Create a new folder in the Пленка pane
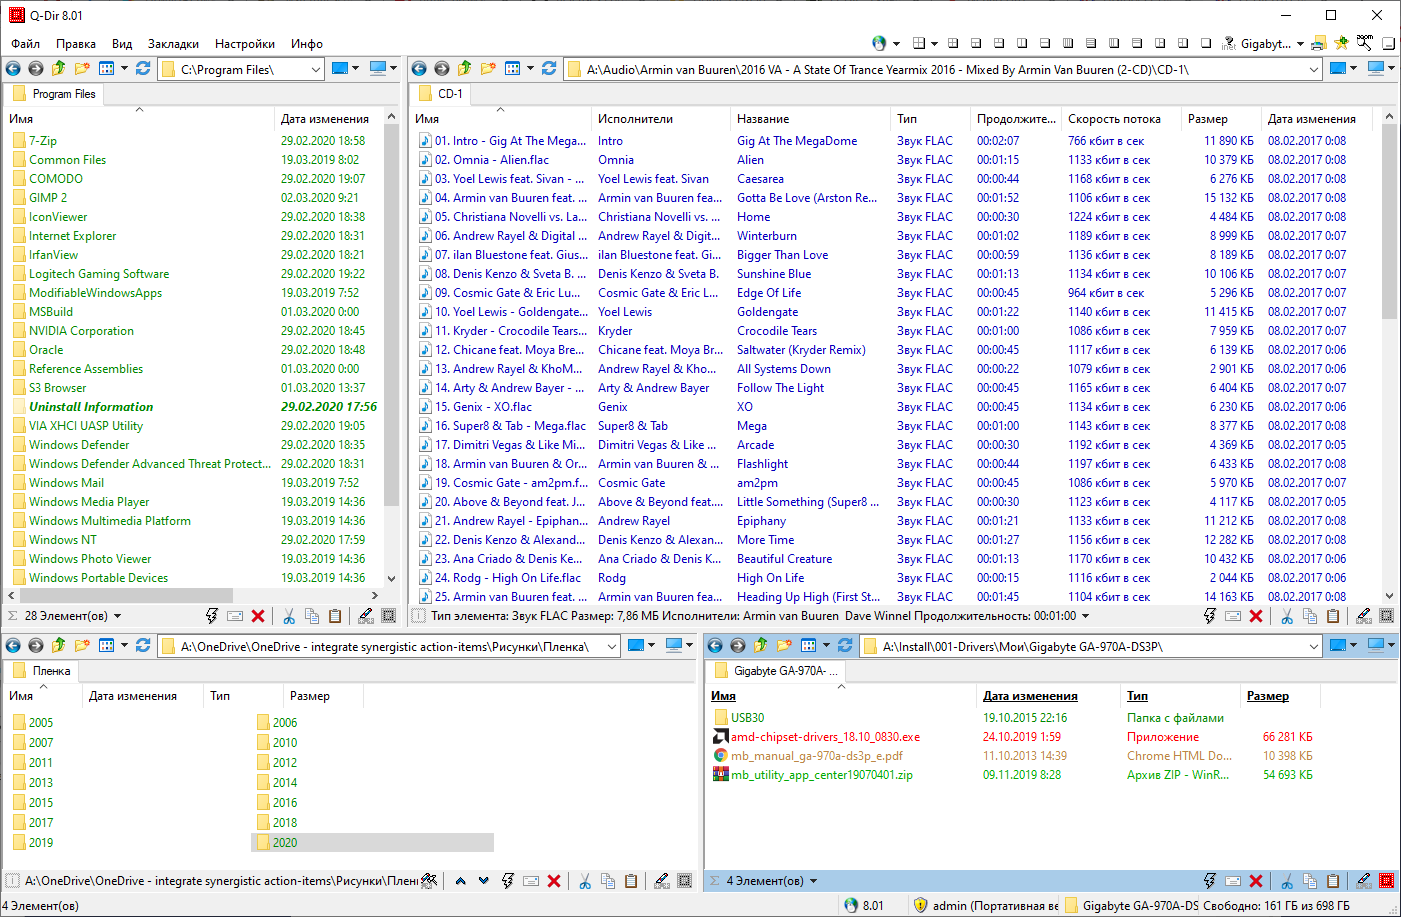This screenshot has width=1401, height=917. 82,645
